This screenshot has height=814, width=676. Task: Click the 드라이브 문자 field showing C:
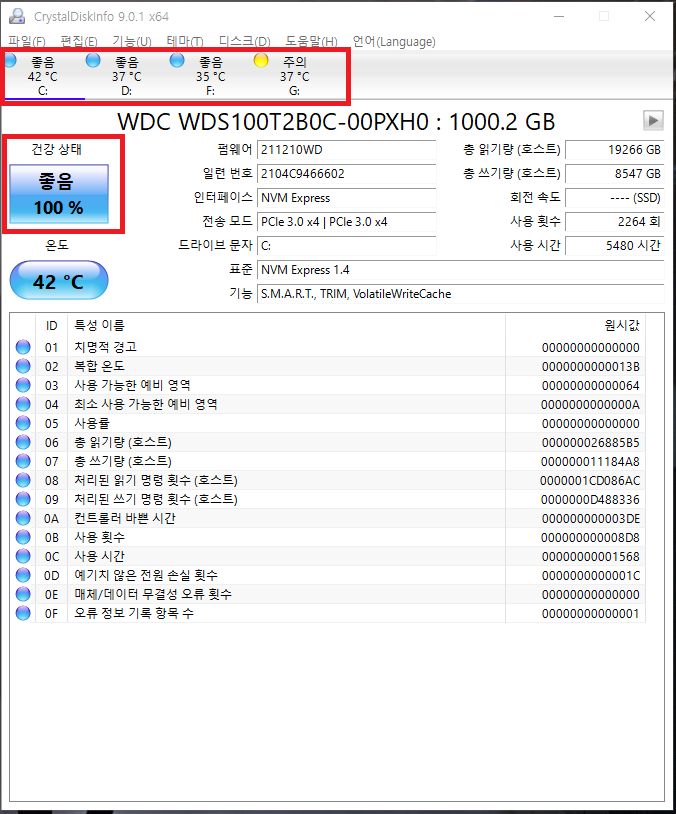click(x=346, y=246)
